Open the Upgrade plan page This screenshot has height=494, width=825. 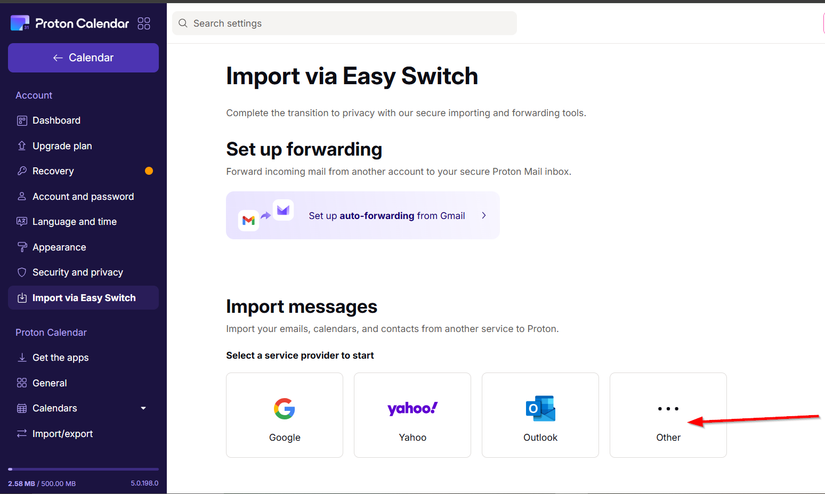[x=83, y=146]
